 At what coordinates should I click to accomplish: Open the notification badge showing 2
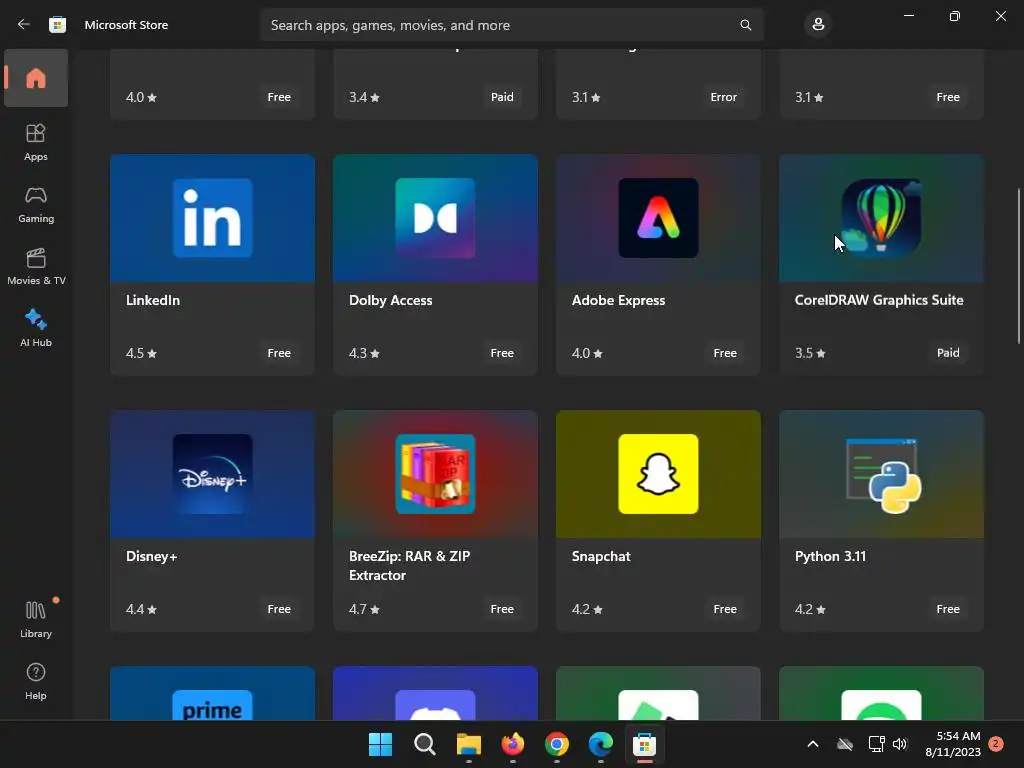point(996,743)
